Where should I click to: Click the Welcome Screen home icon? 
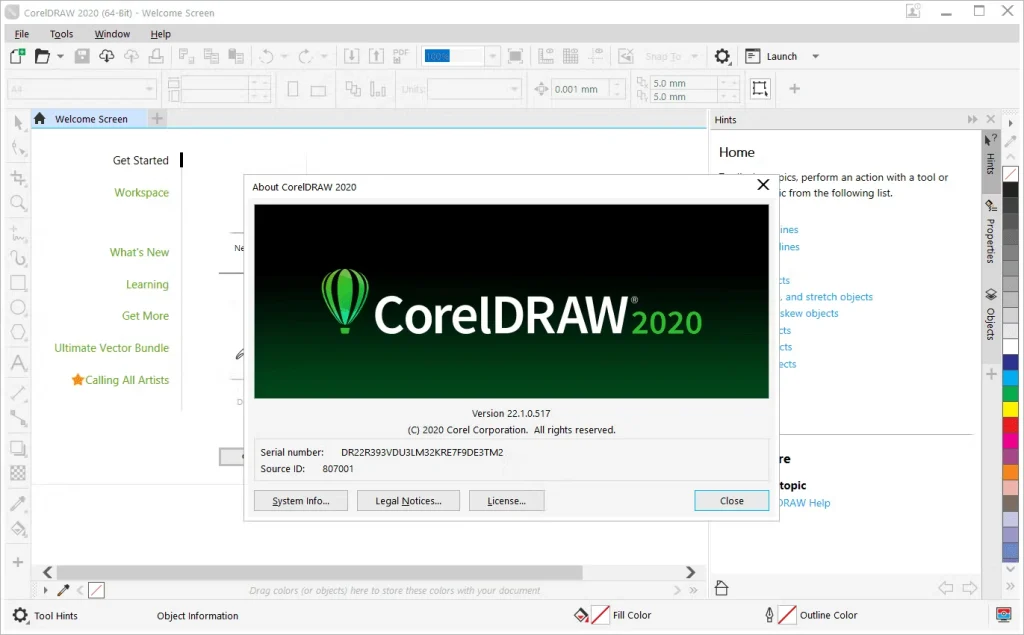click(40, 119)
